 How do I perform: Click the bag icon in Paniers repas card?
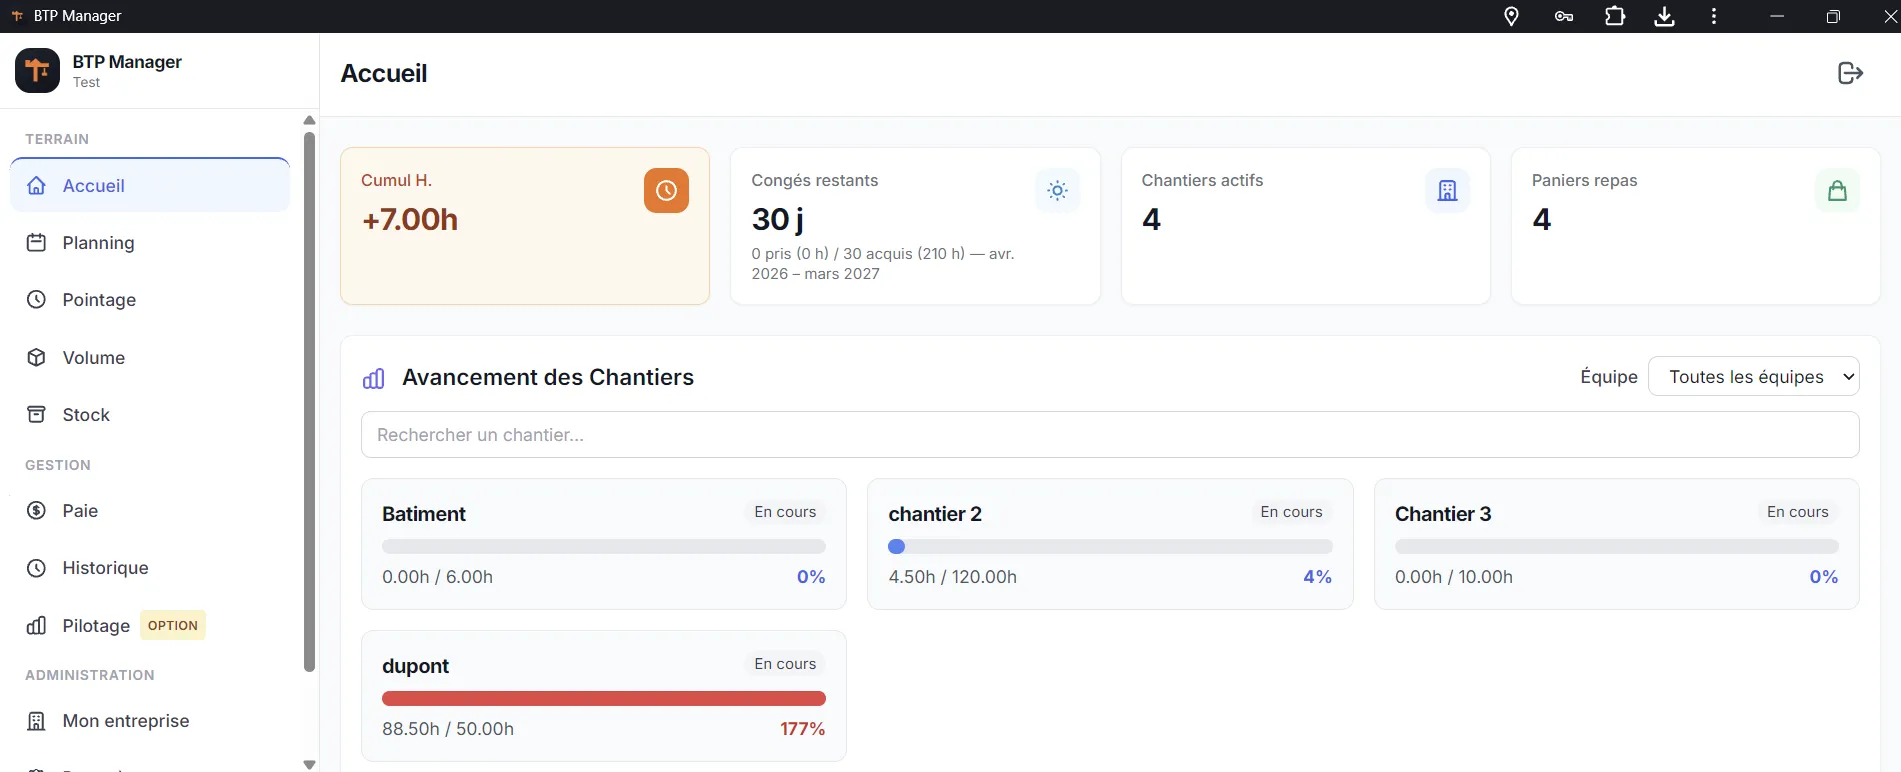[1837, 190]
